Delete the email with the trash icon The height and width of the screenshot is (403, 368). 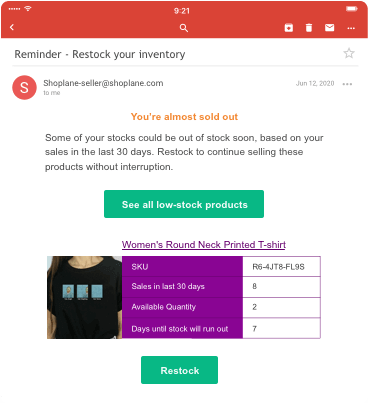309,28
